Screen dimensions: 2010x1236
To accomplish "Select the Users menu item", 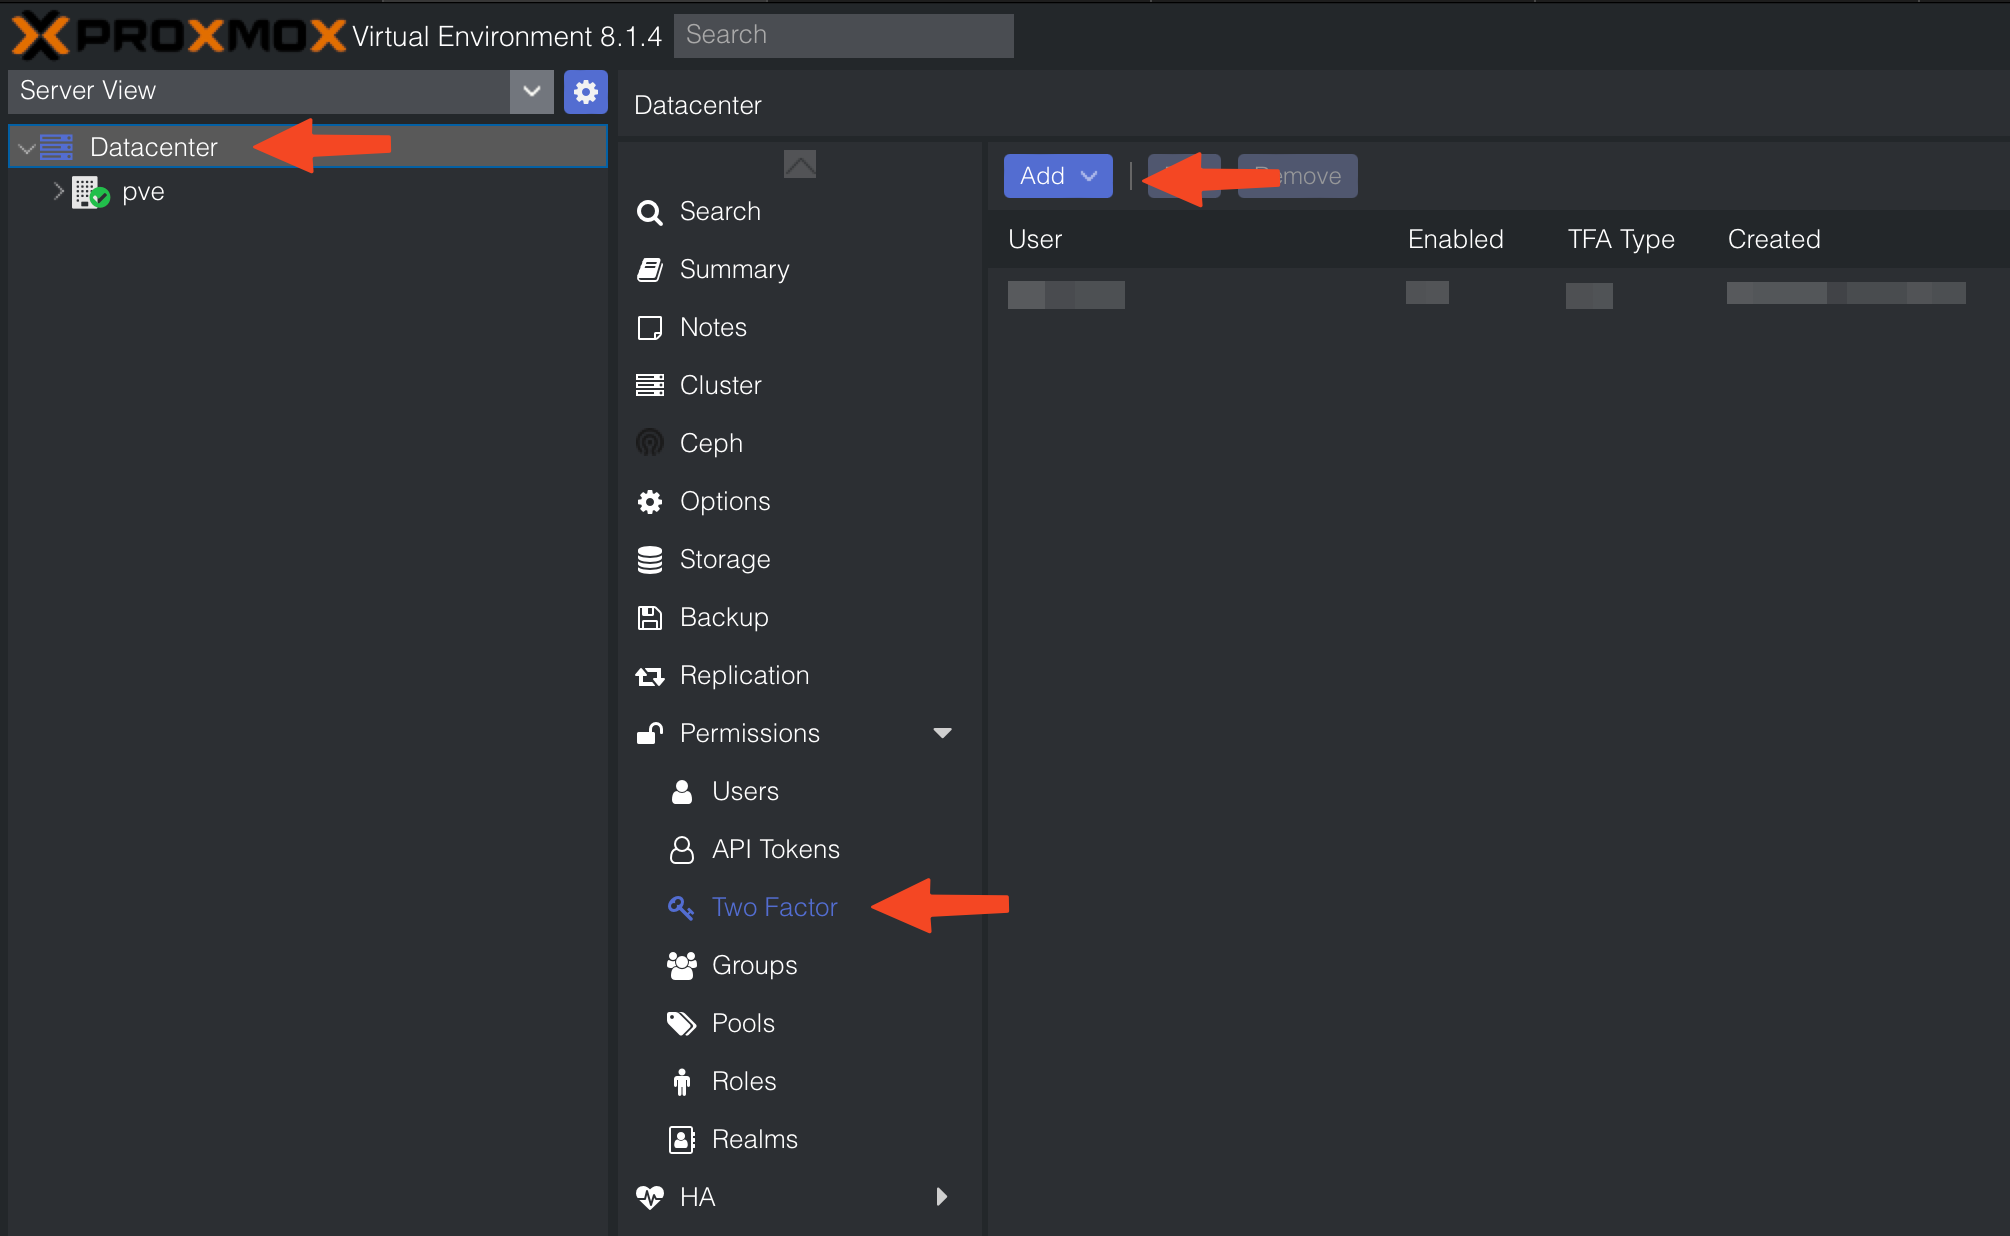I will 745,791.
